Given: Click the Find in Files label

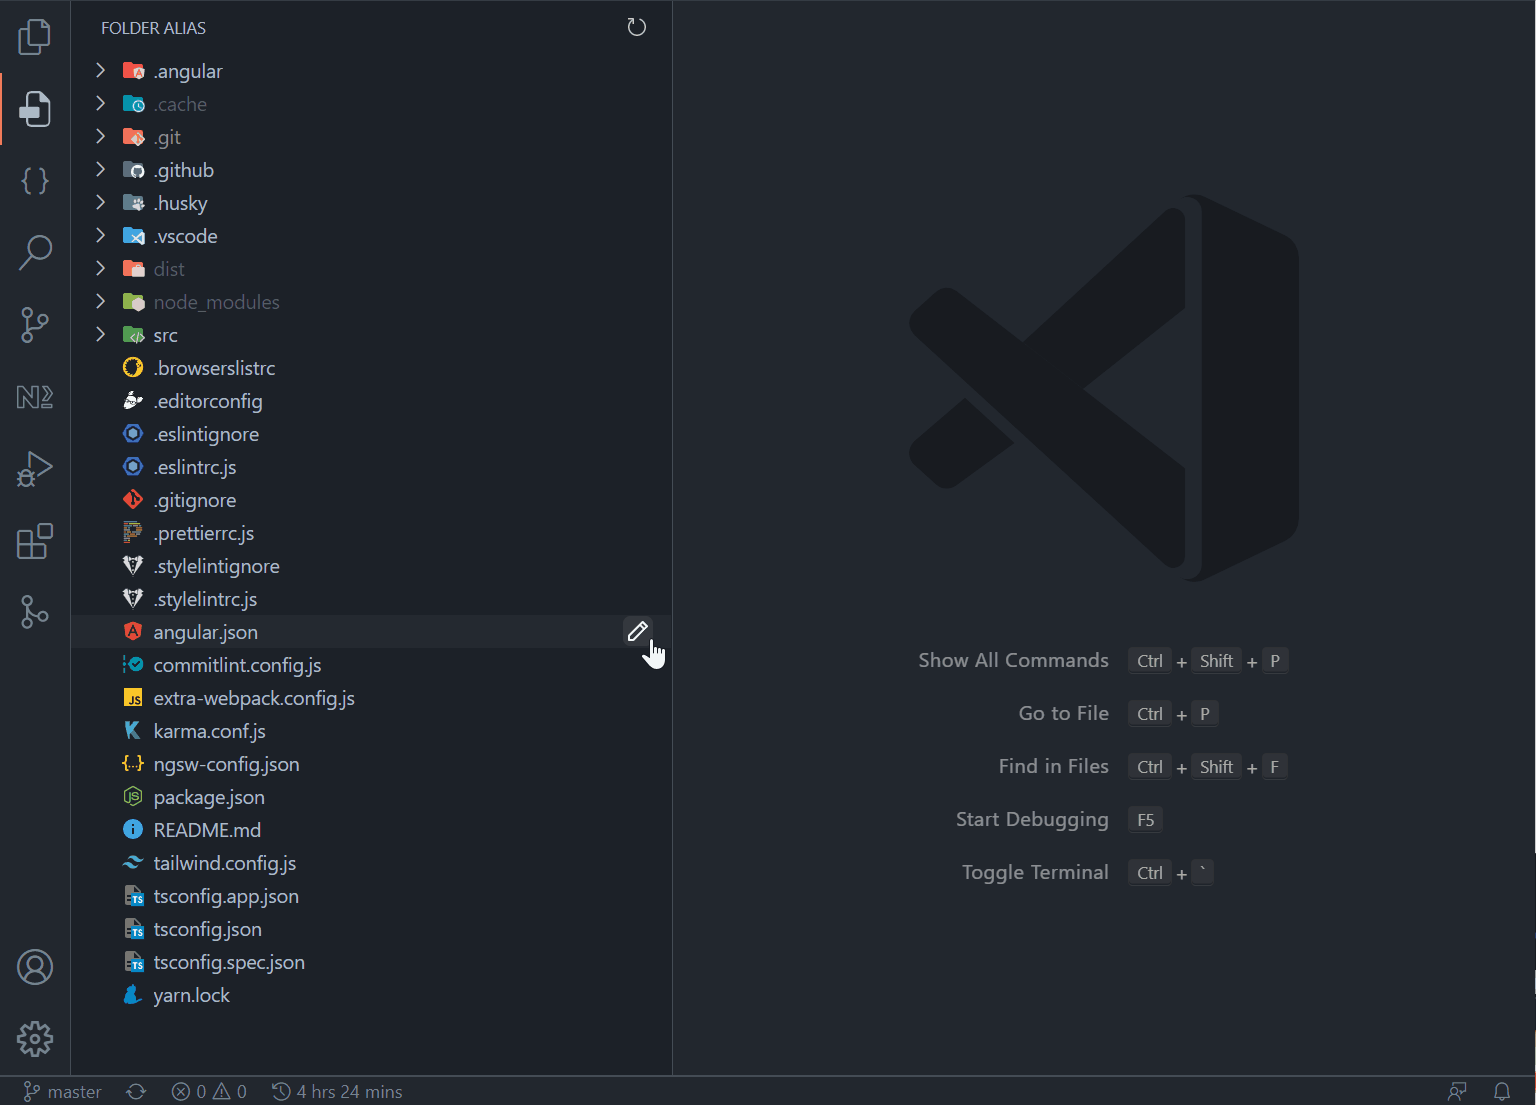Looking at the screenshot, I should [1053, 766].
